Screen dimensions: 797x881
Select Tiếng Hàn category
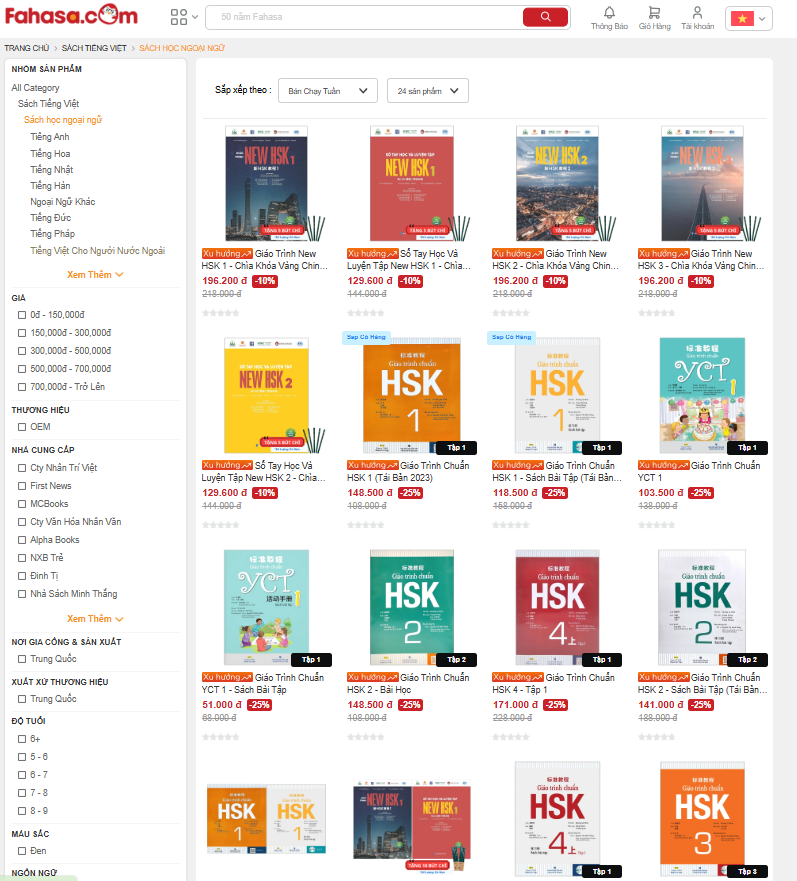pos(50,185)
